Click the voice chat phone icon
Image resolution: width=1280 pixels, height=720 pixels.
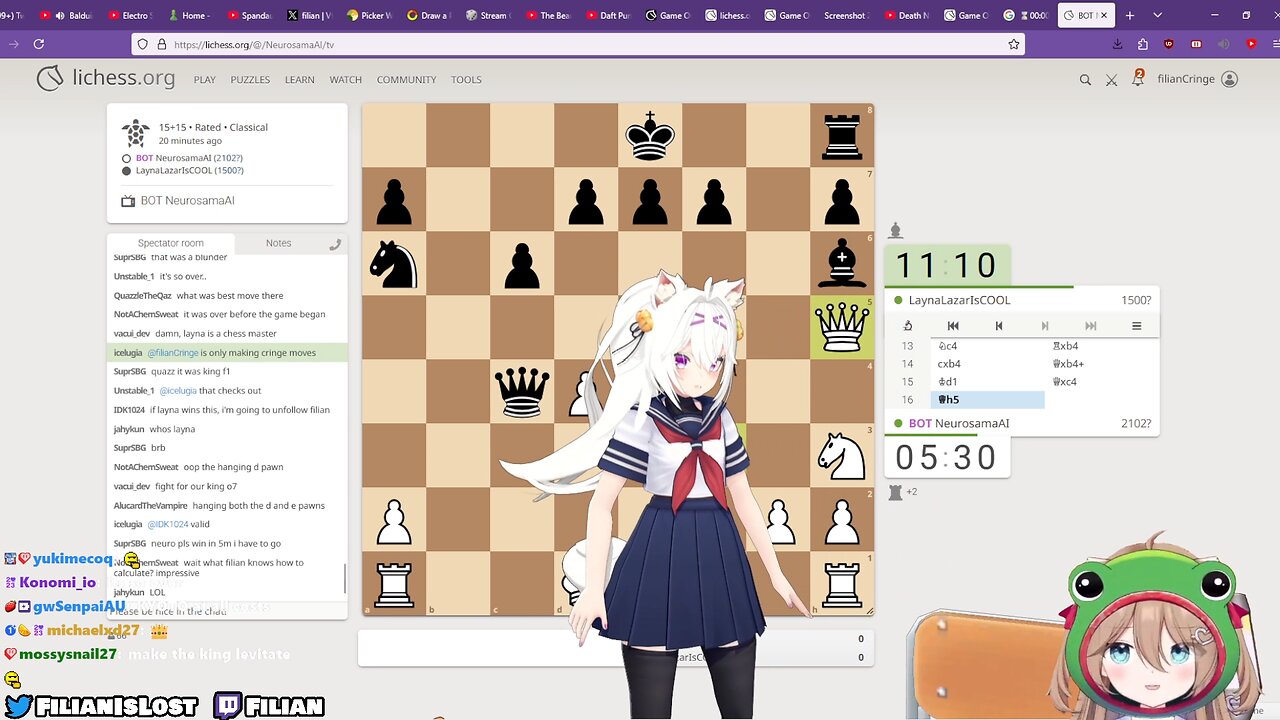click(335, 243)
